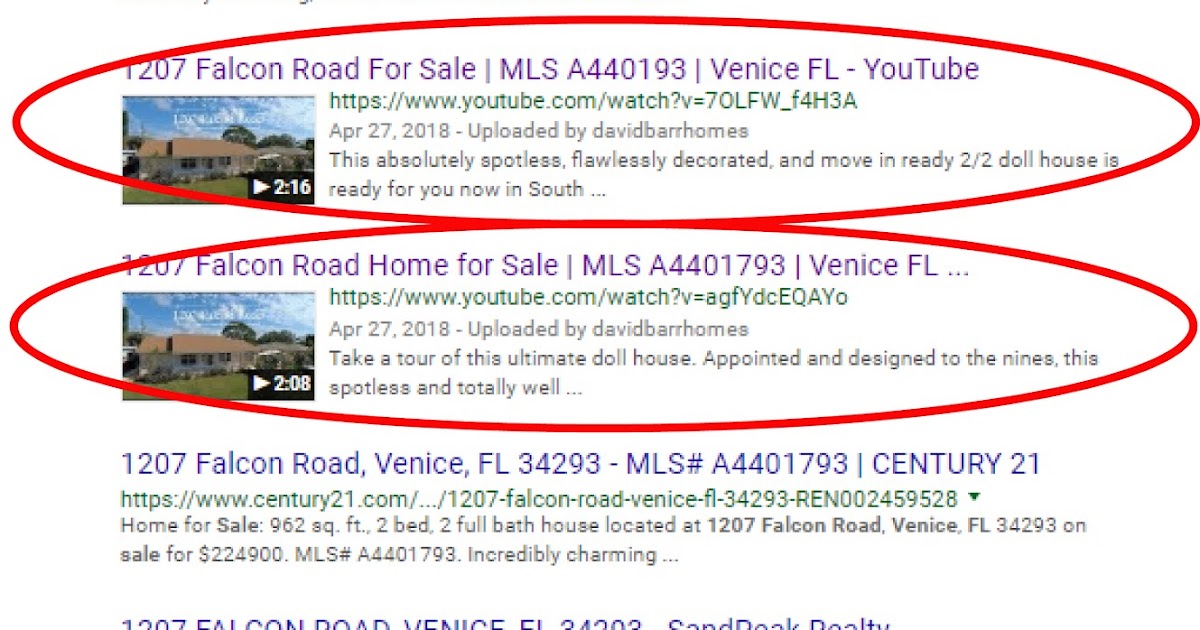Click the YouTube URL ending in 7OLFW_f4H3A
Screen dimensions: 1200x630
[593, 101]
